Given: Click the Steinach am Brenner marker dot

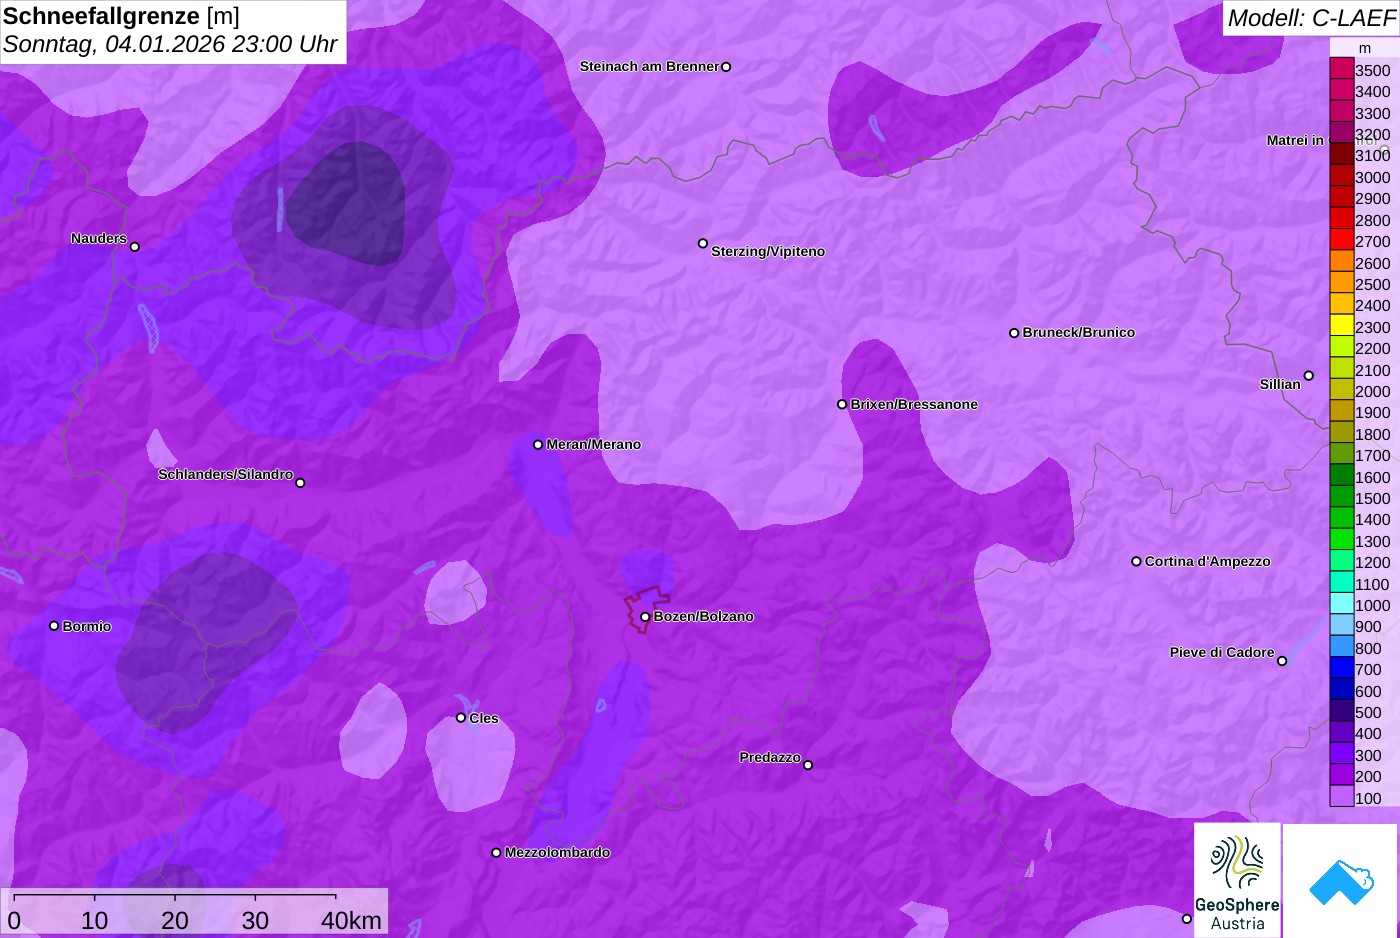Looking at the screenshot, I should click(x=726, y=67).
